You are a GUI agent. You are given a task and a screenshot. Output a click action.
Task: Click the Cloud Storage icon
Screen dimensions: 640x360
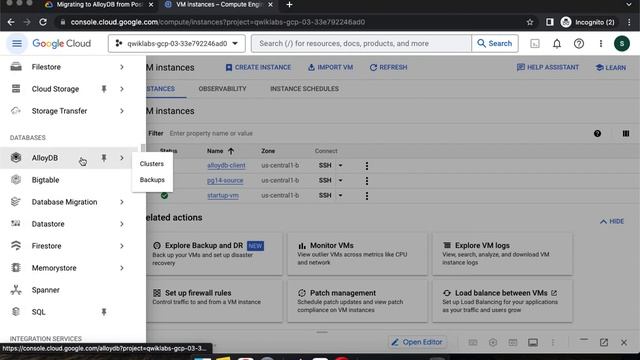pos(16,89)
